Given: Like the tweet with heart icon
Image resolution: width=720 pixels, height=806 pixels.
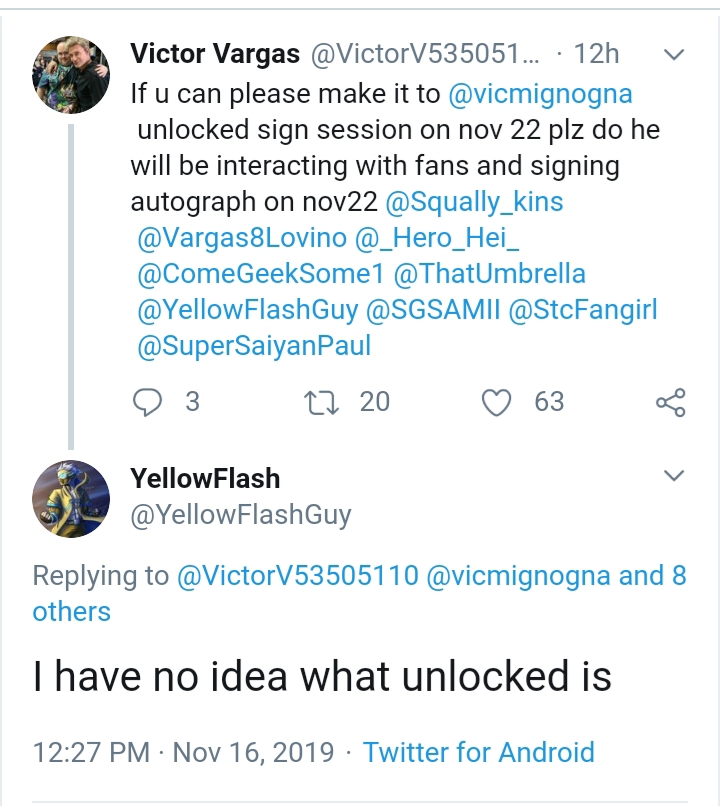Looking at the screenshot, I should (496, 402).
